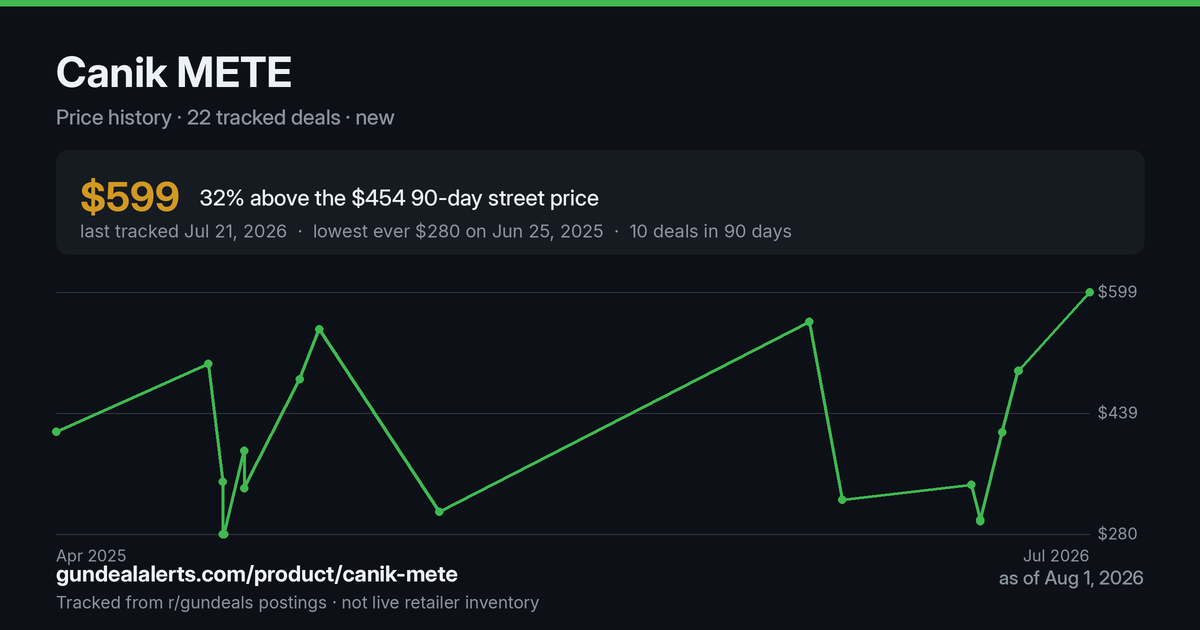Select the mid-chart low point in the long dip
Screen dimensions: 1200x630
439,511
